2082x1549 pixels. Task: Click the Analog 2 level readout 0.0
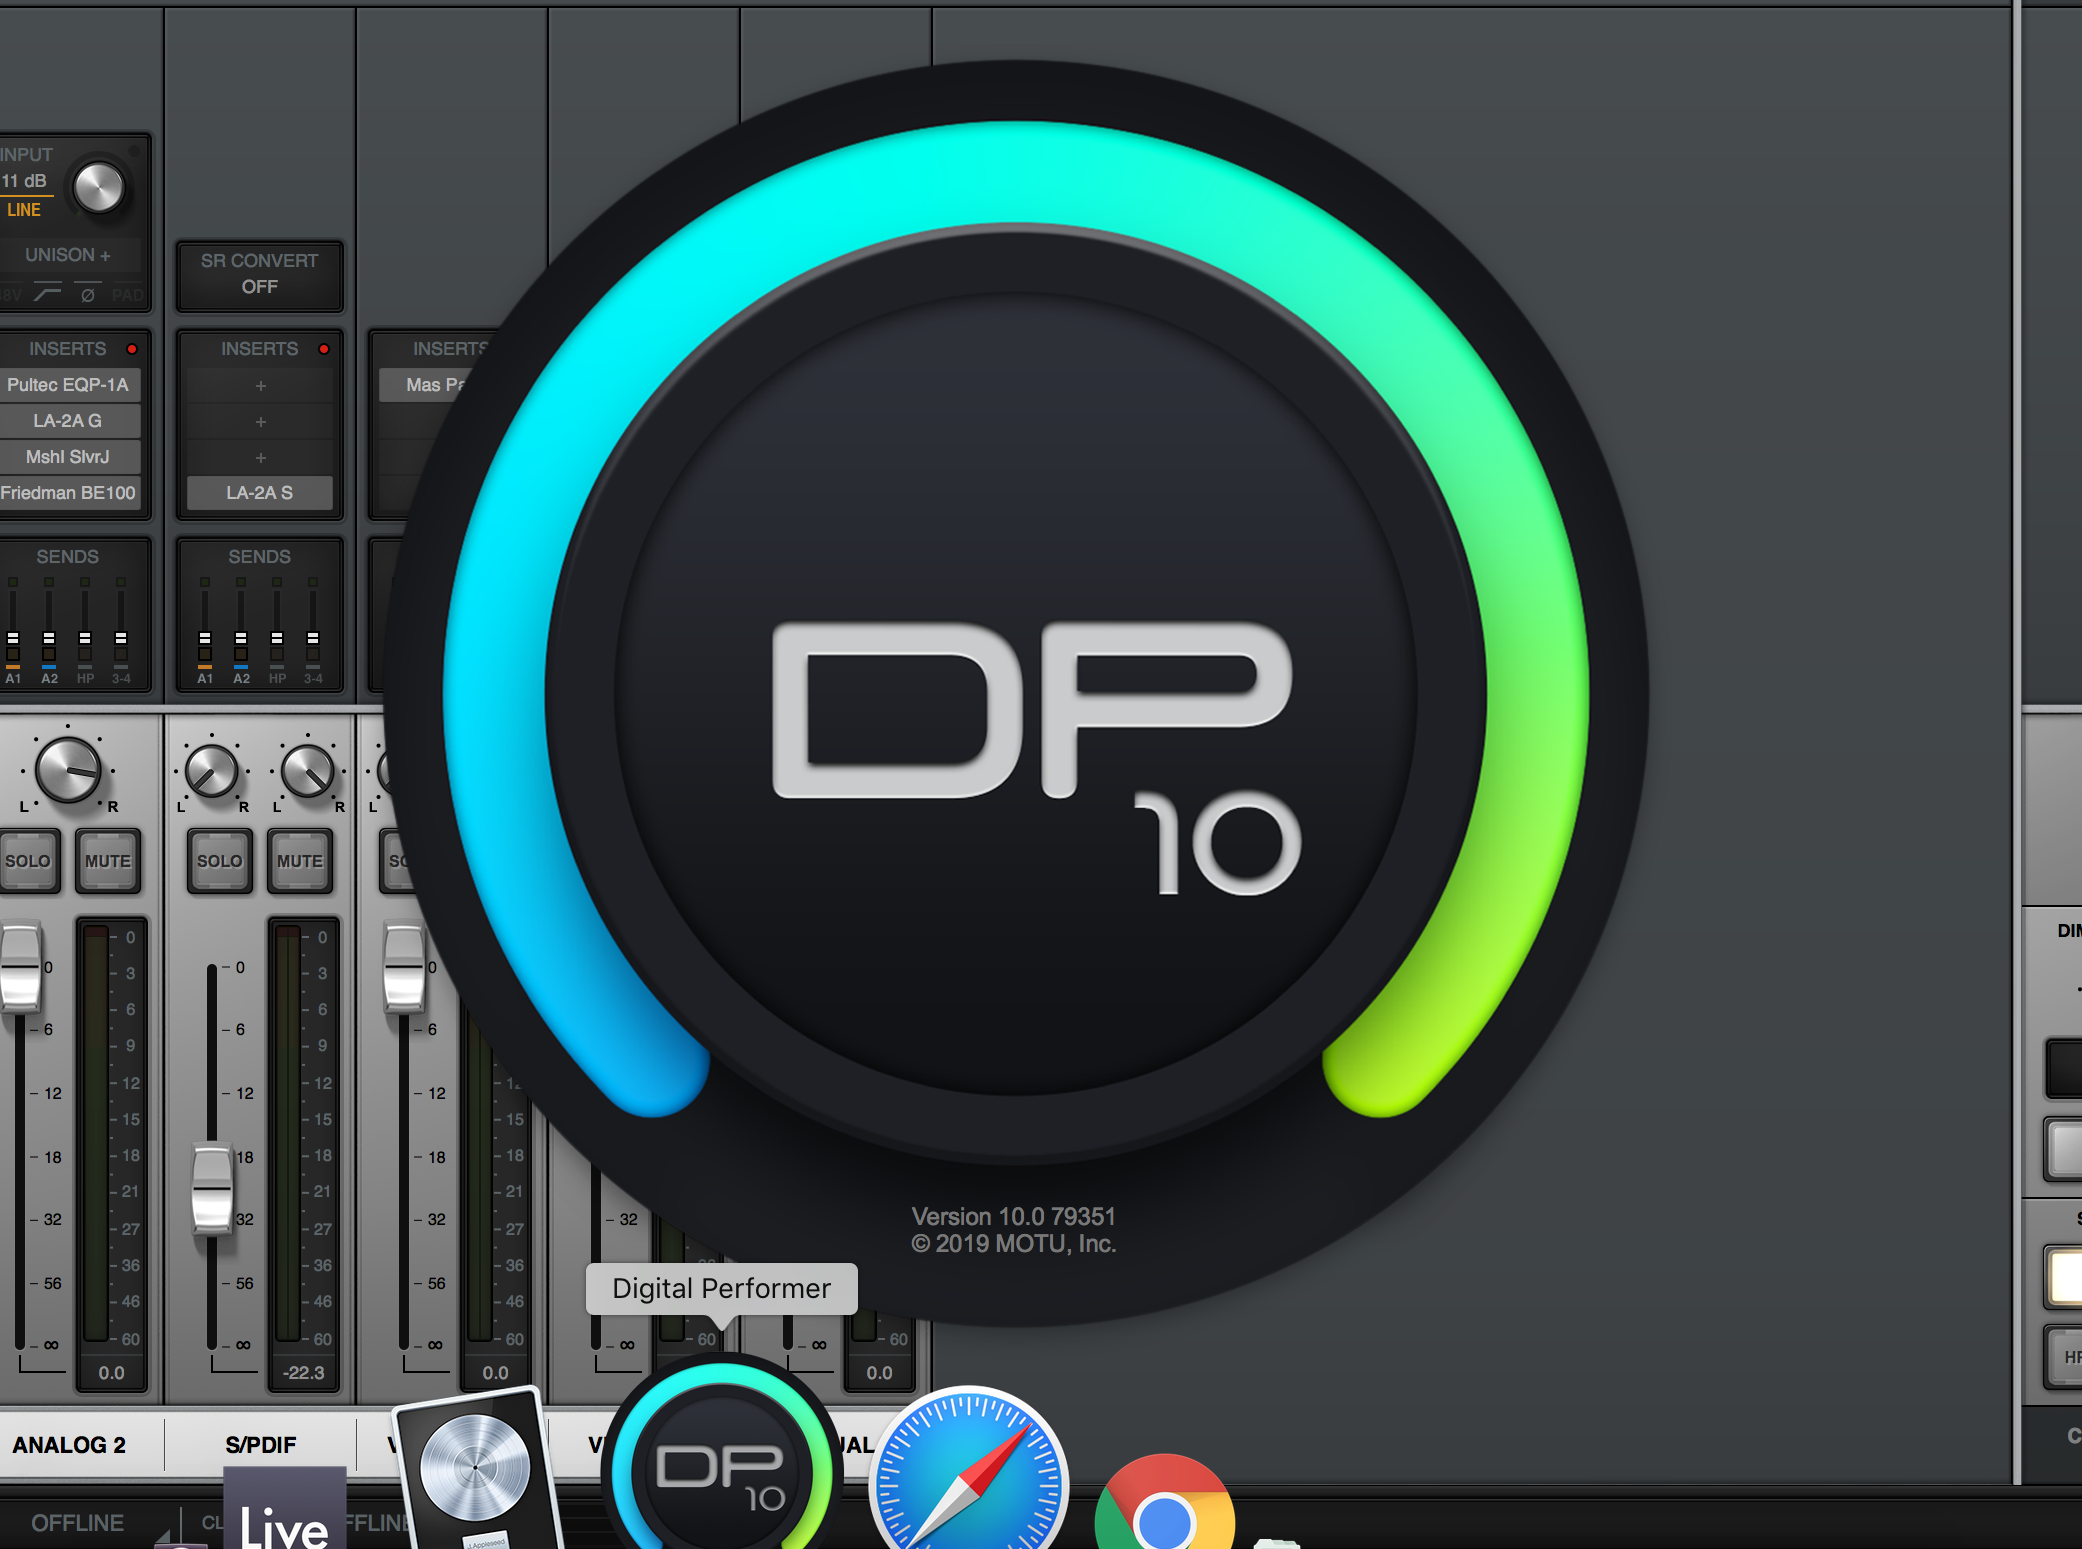[112, 1373]
